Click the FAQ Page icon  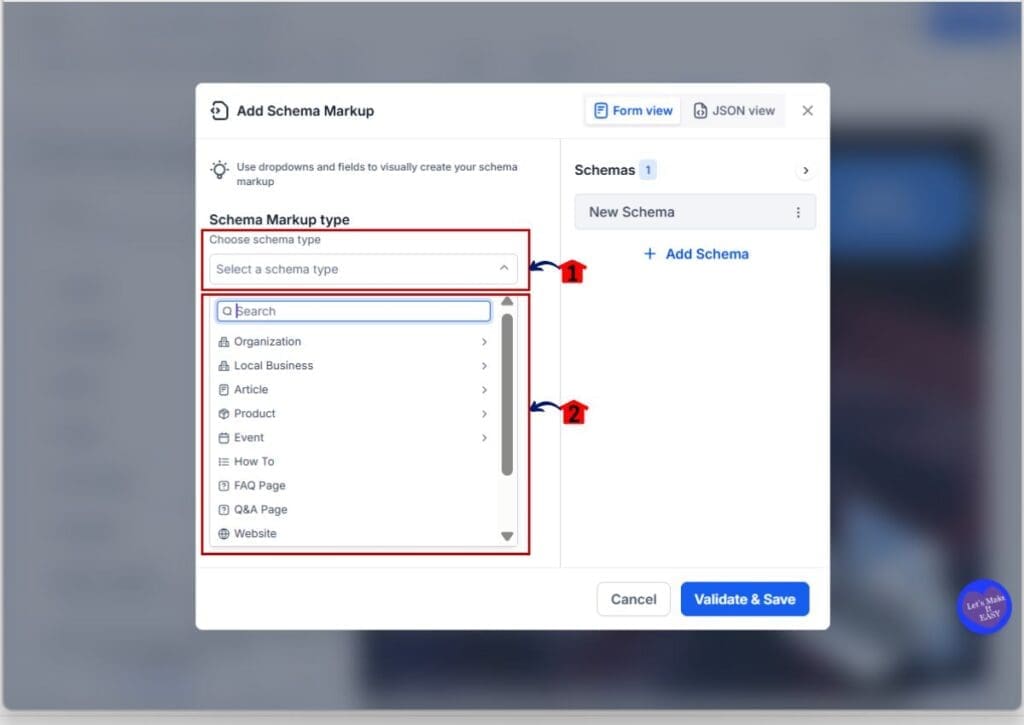222,485
